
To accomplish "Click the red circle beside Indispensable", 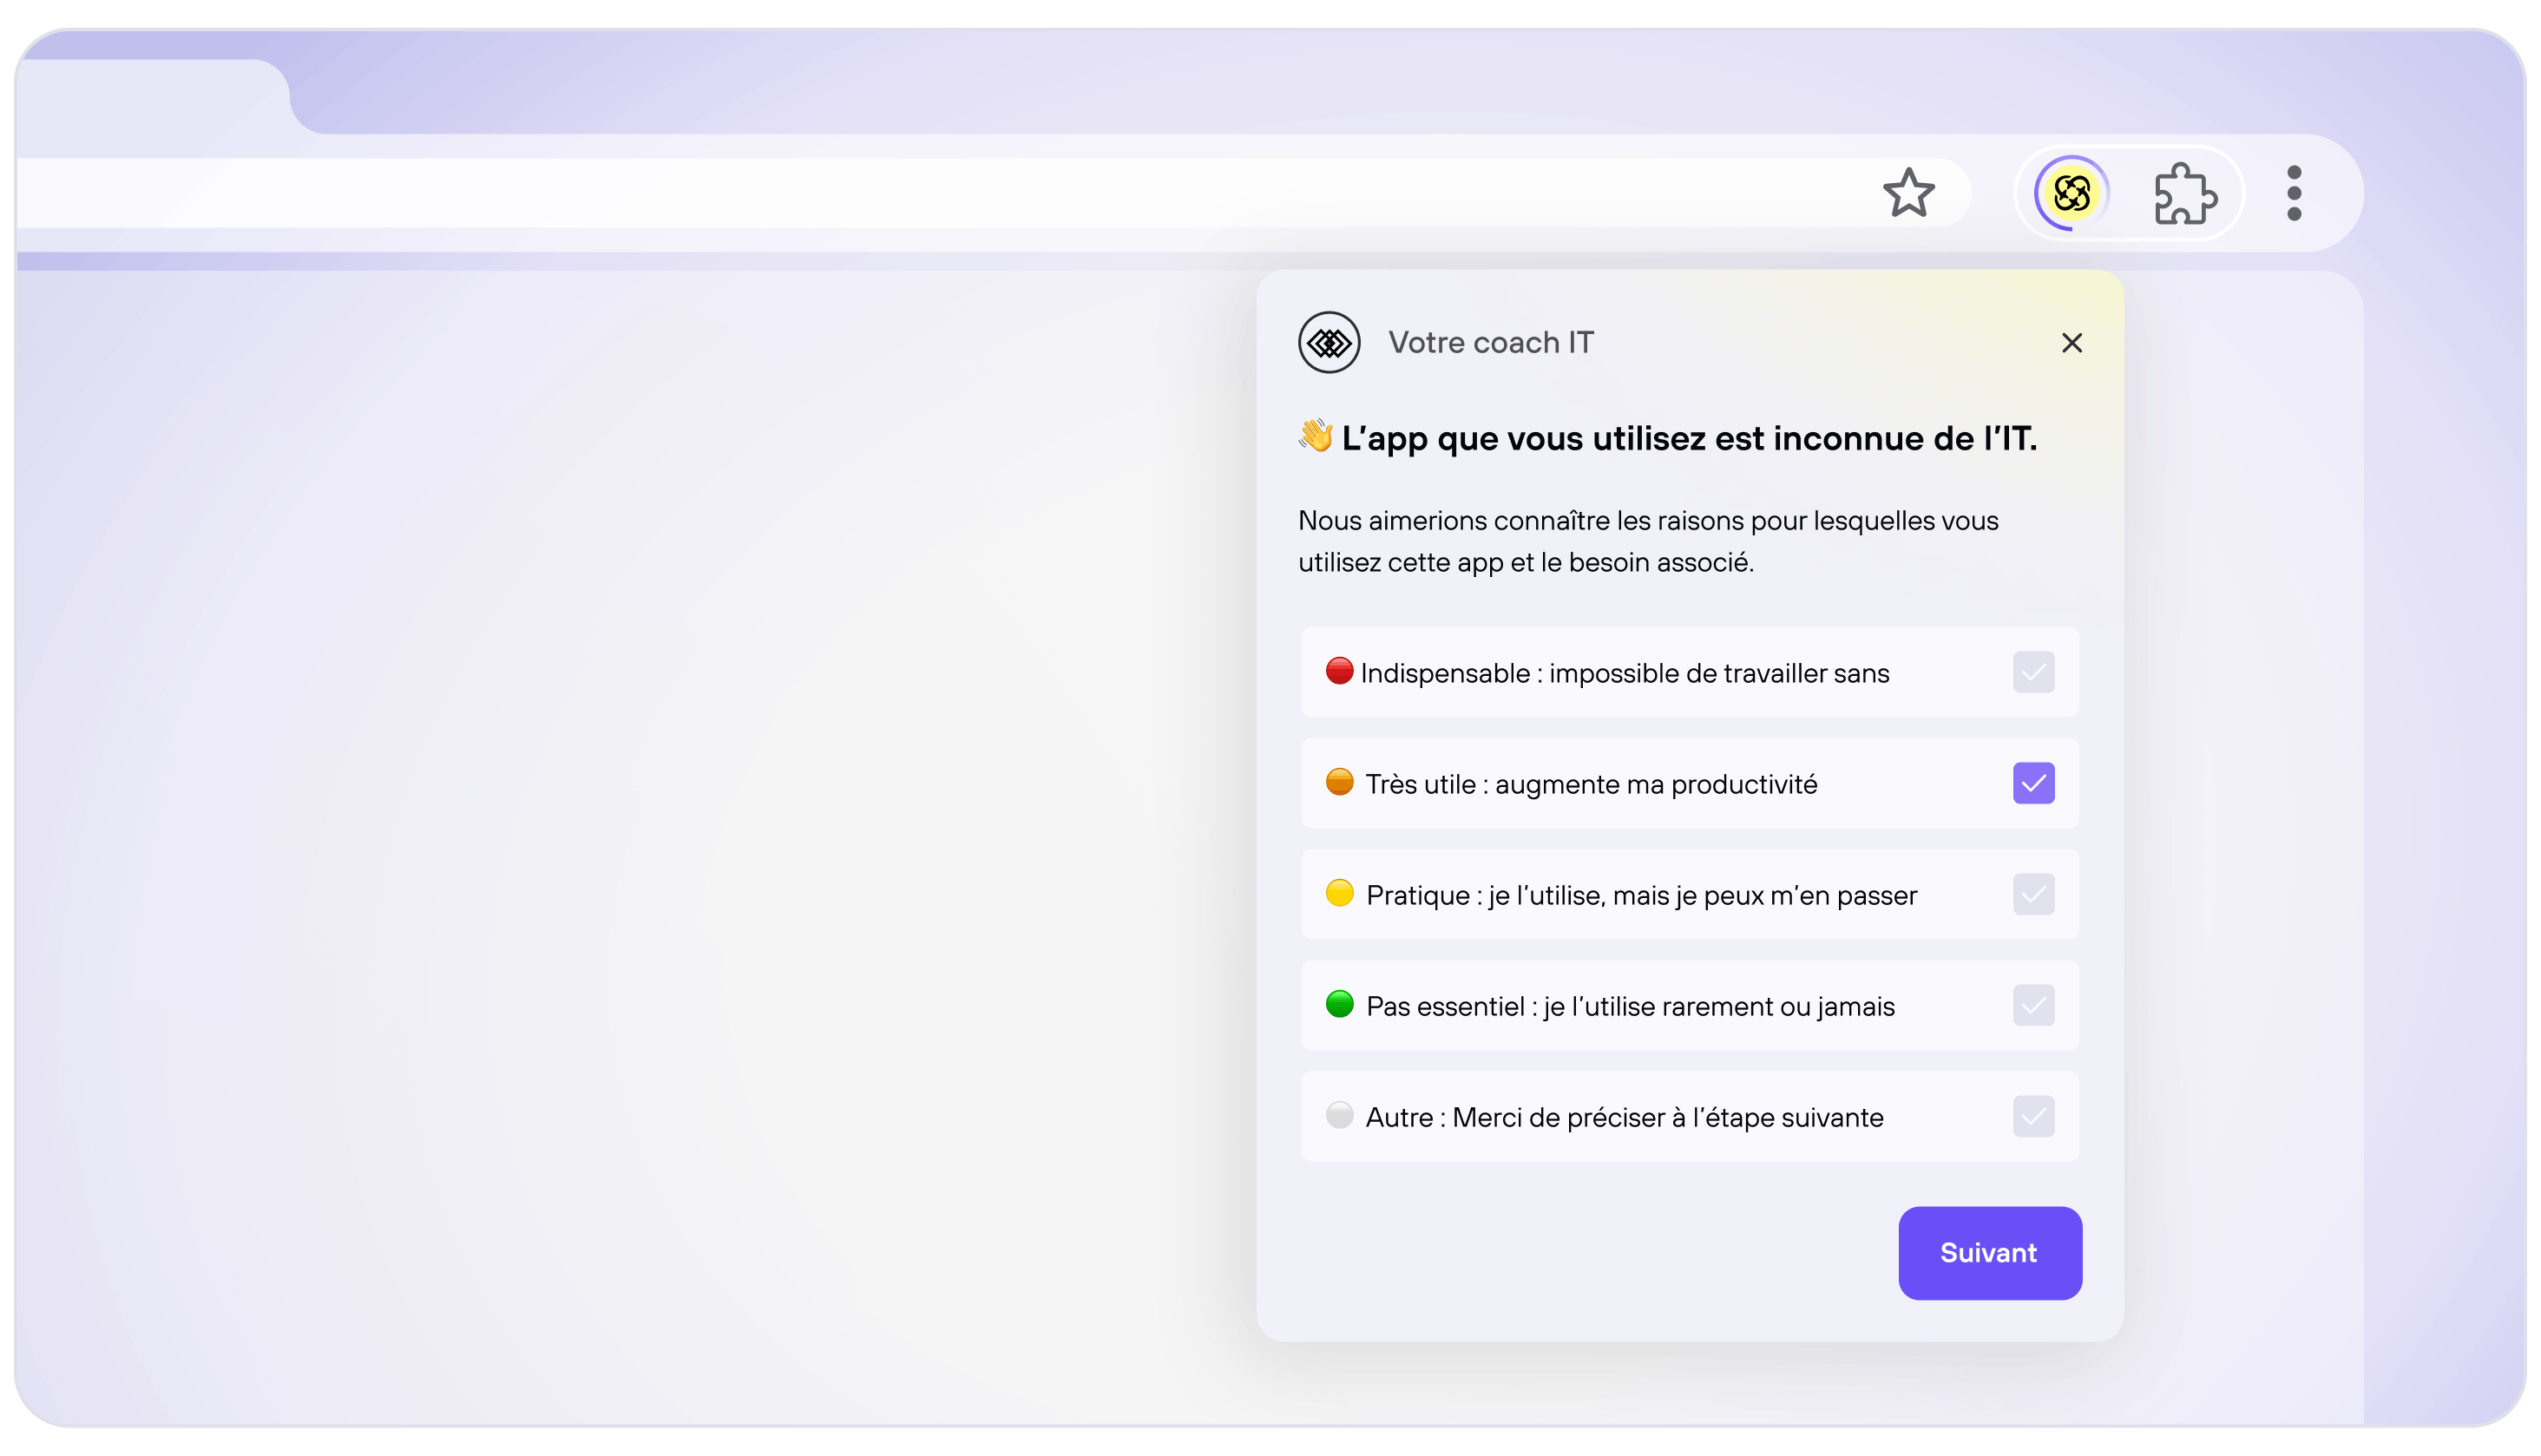I will pyautogui.click(x=1339, y=671).
